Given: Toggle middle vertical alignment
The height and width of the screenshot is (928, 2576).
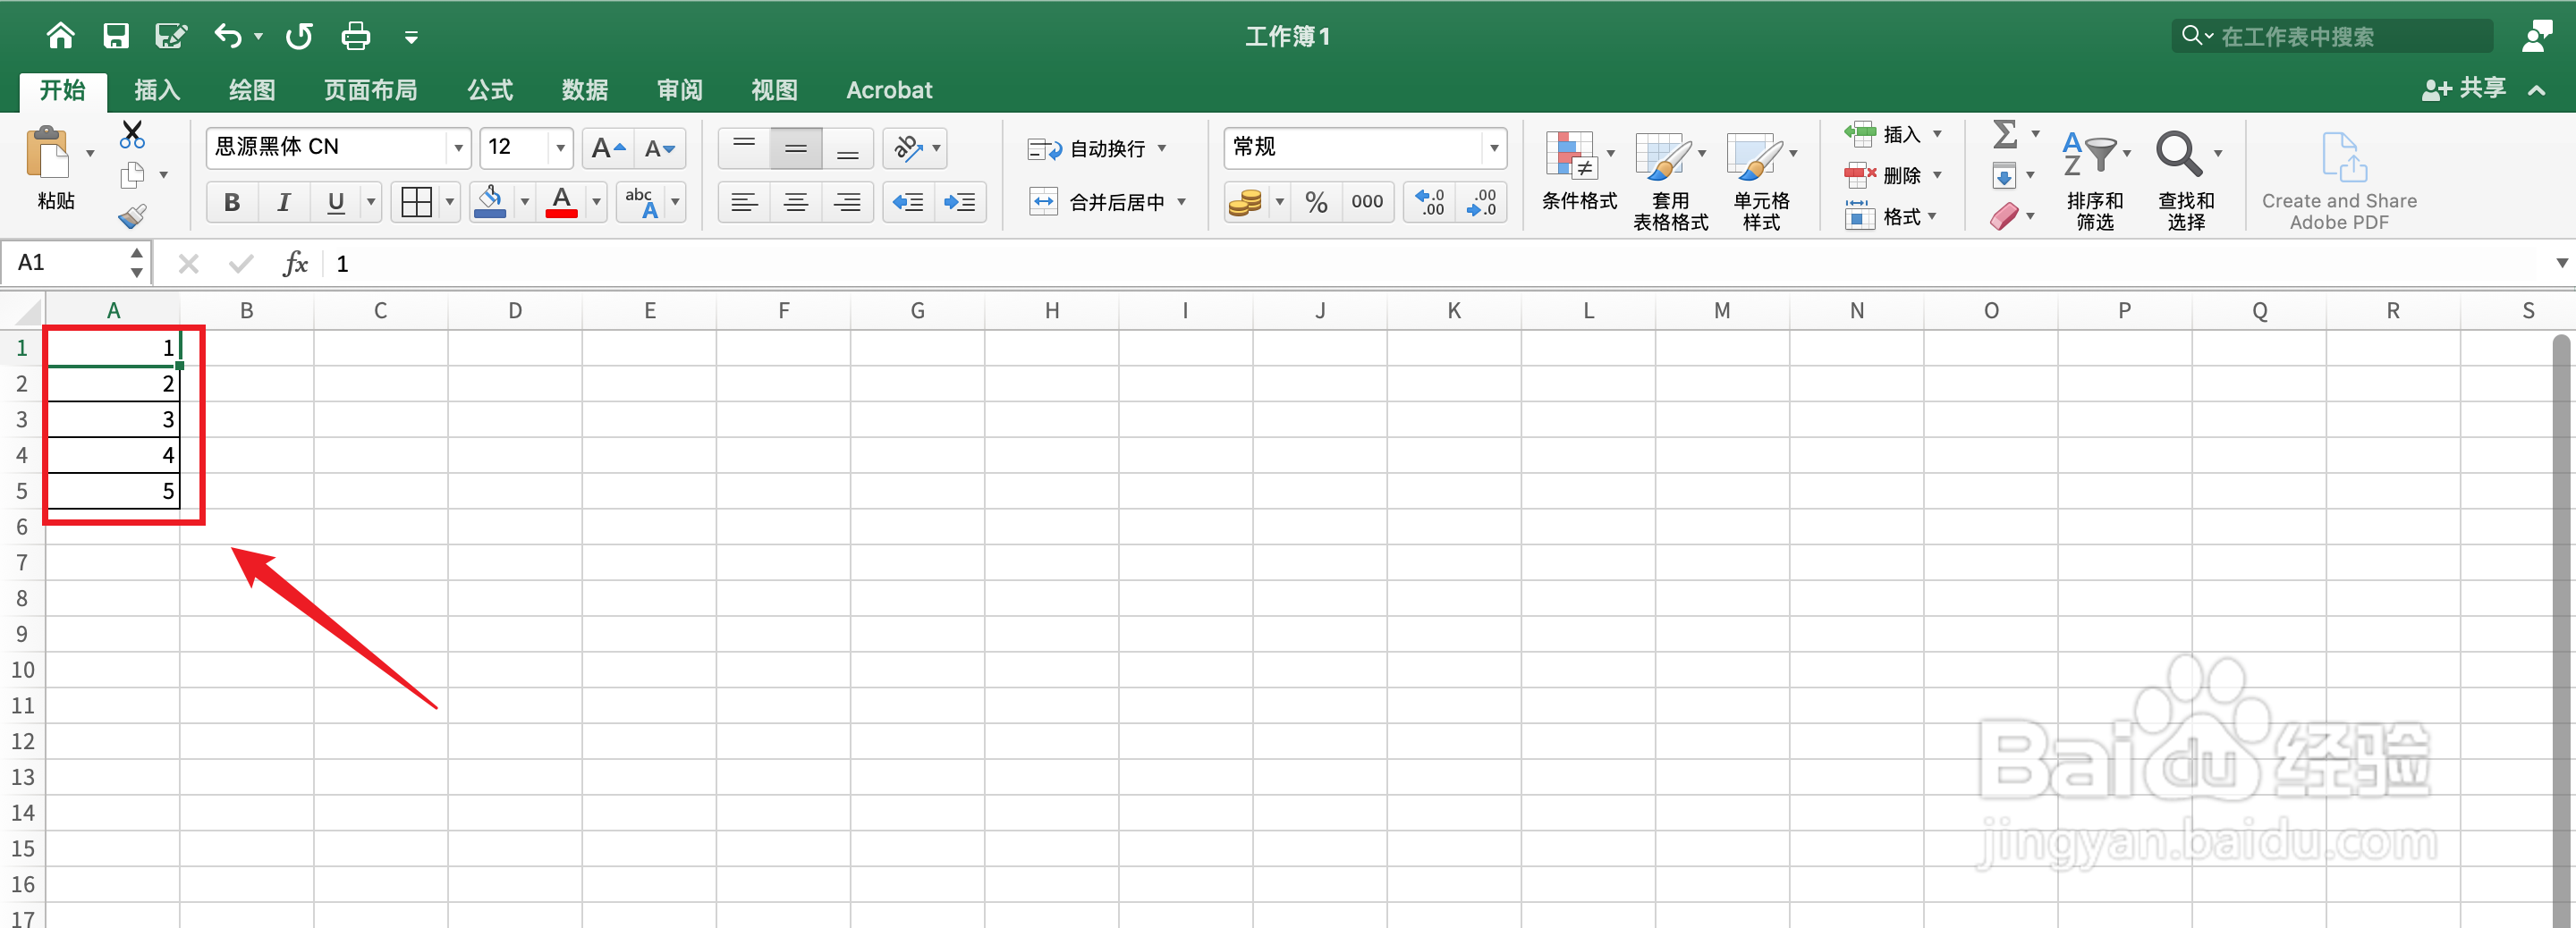Looking at the screenshot, I should 796,149.
